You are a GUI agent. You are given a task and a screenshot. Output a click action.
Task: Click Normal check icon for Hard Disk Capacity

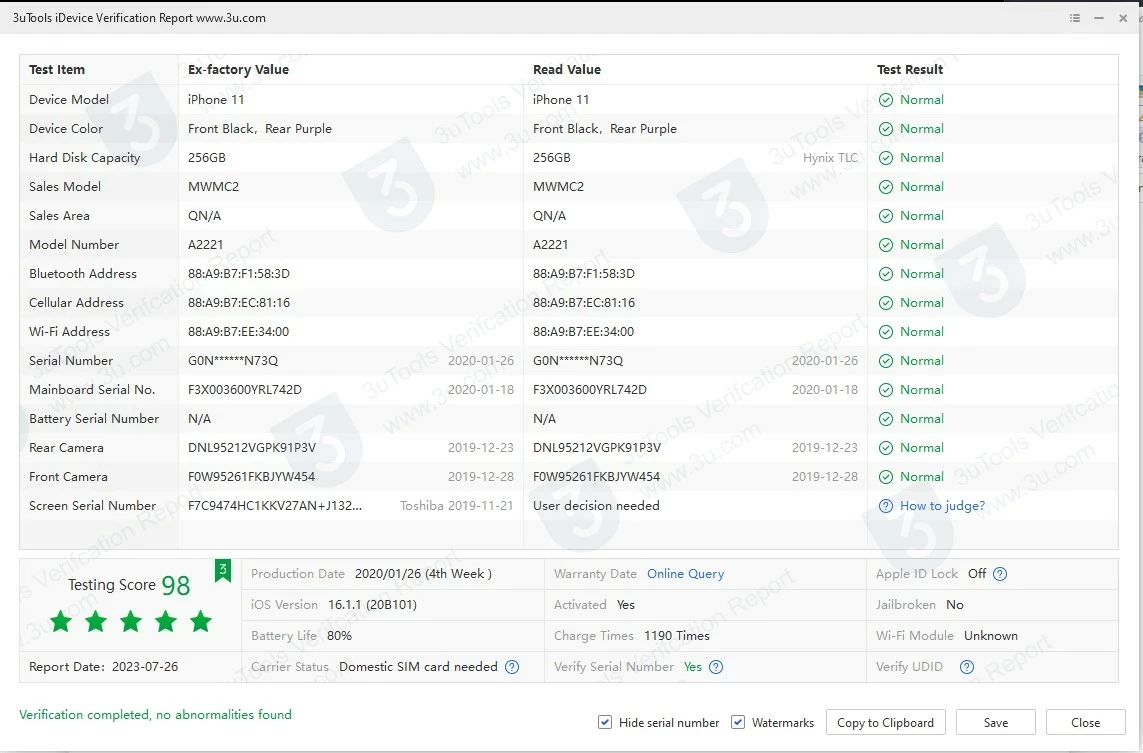click(x=886, y=158)
